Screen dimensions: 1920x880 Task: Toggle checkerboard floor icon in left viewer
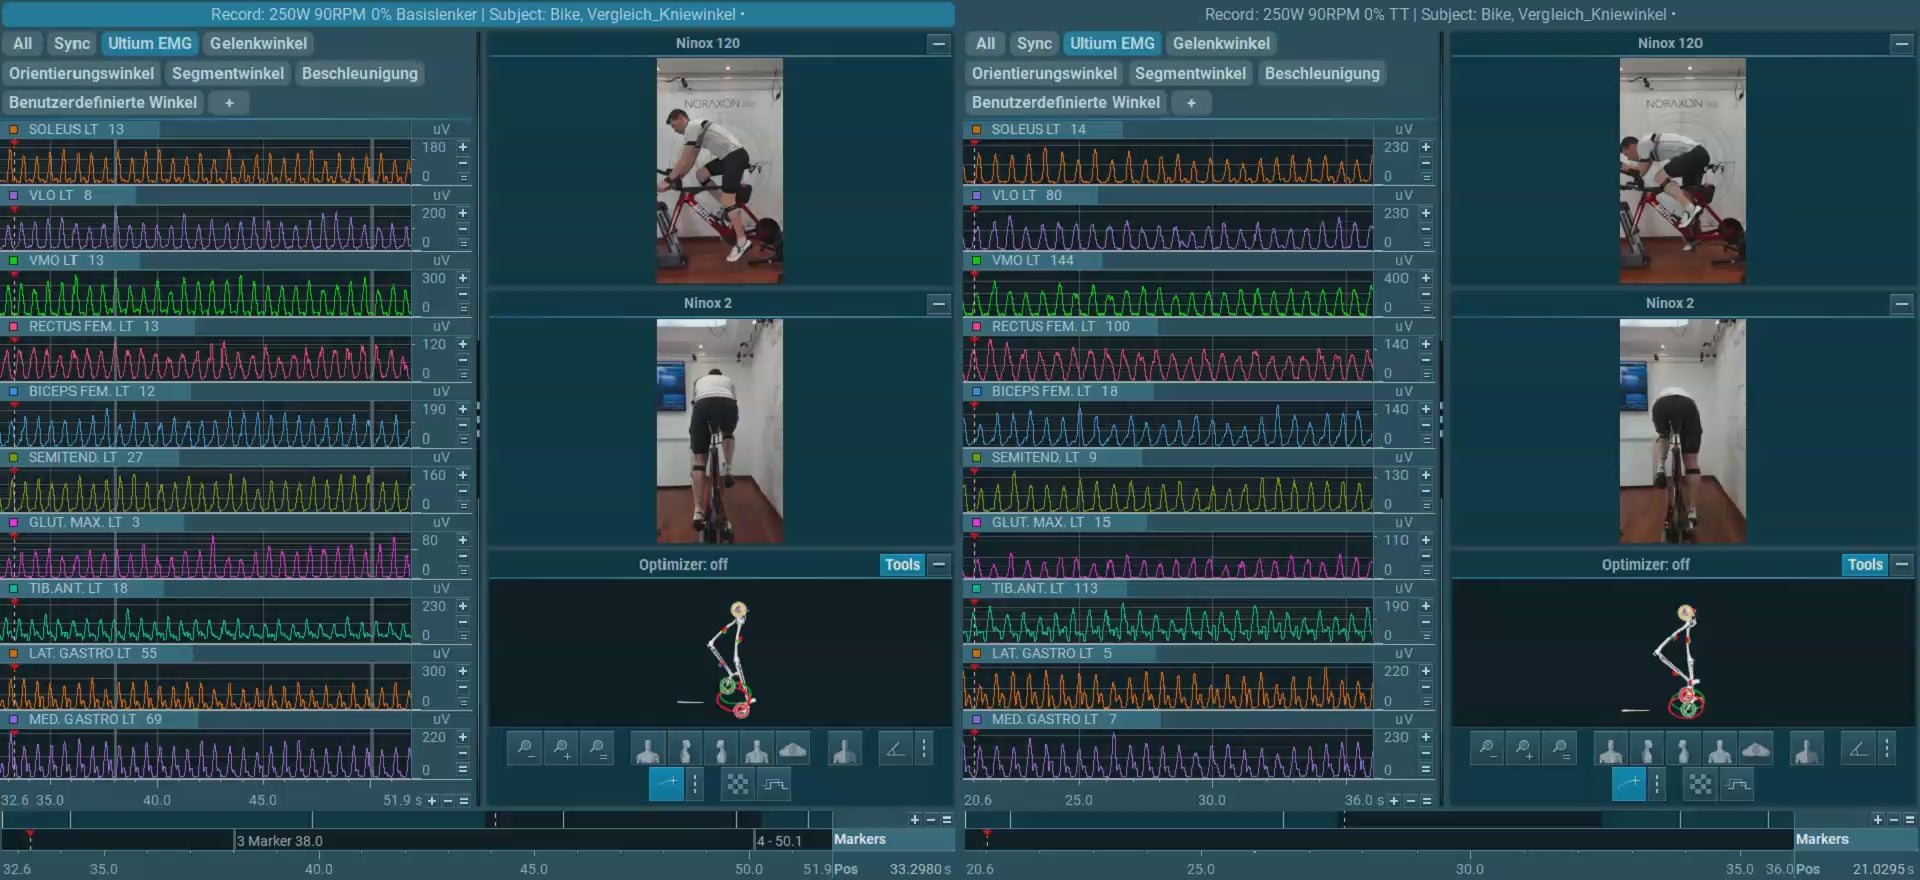[738, 785]
